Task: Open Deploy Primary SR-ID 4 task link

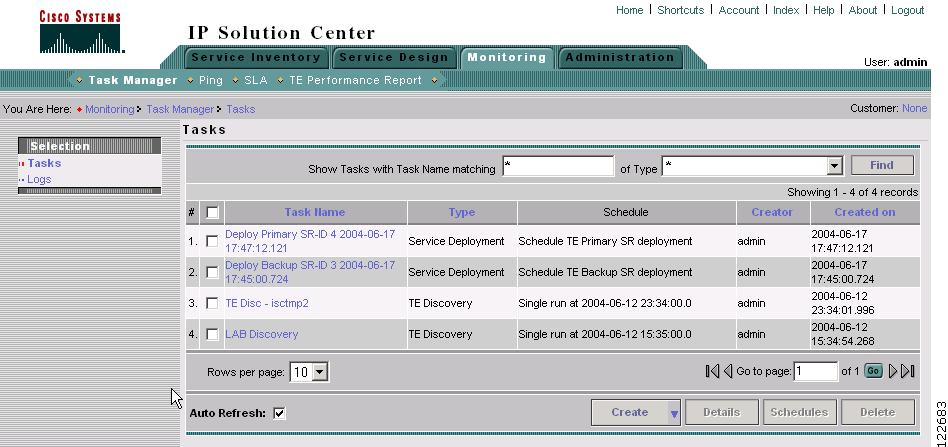Action: coord(310,241)
